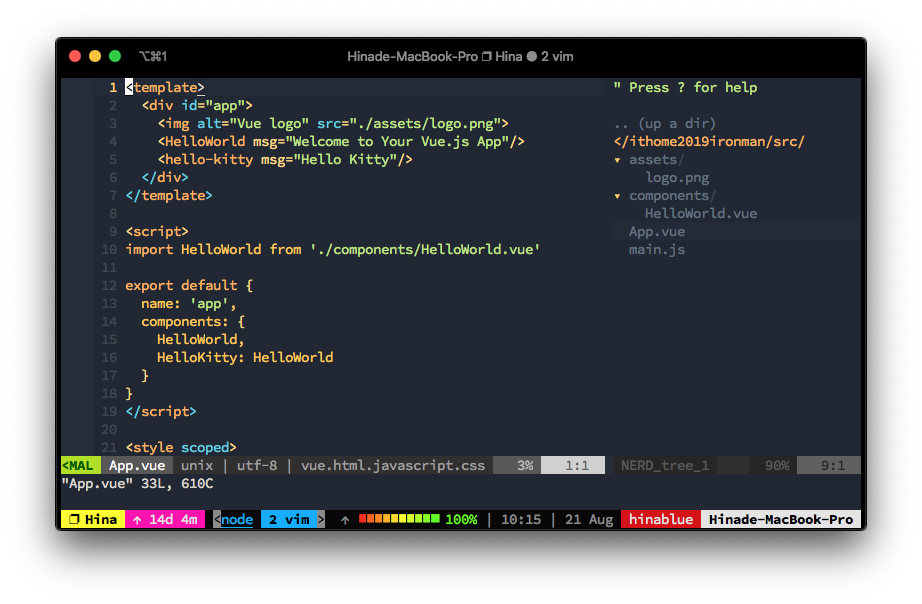922x604 pixels.
Task: Click the red close window button
Action: point(75,56)
